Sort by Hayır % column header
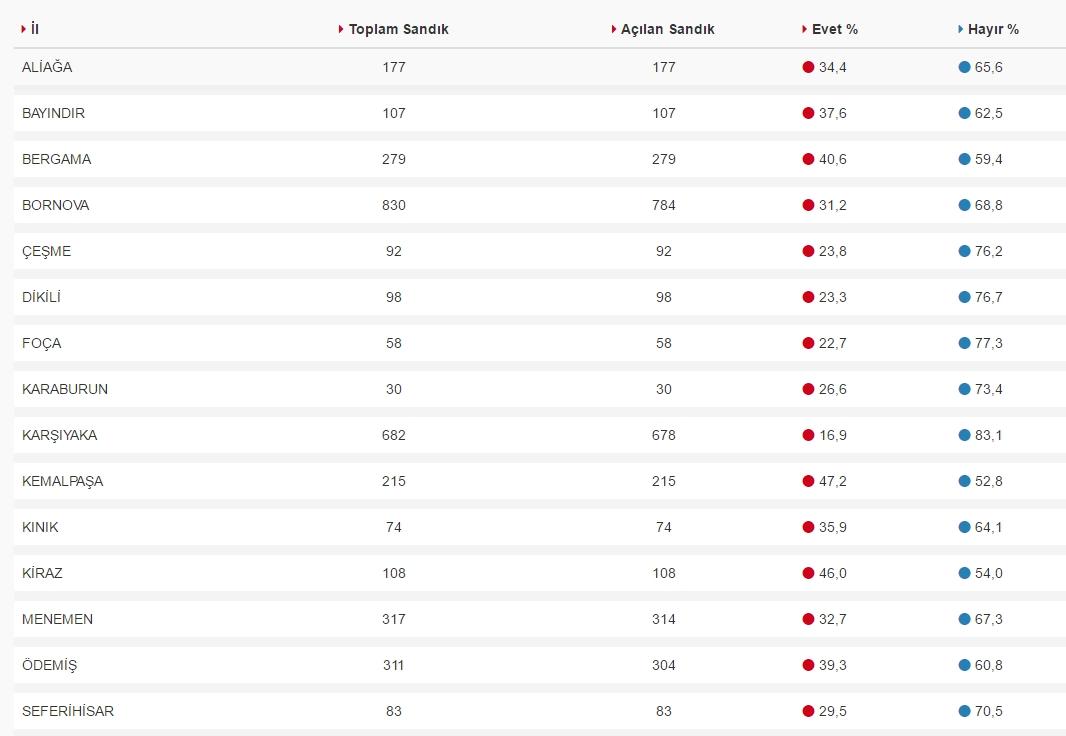Image resolution: width=1066 pixels, height=736 pixels. click(x=993, y=29)
